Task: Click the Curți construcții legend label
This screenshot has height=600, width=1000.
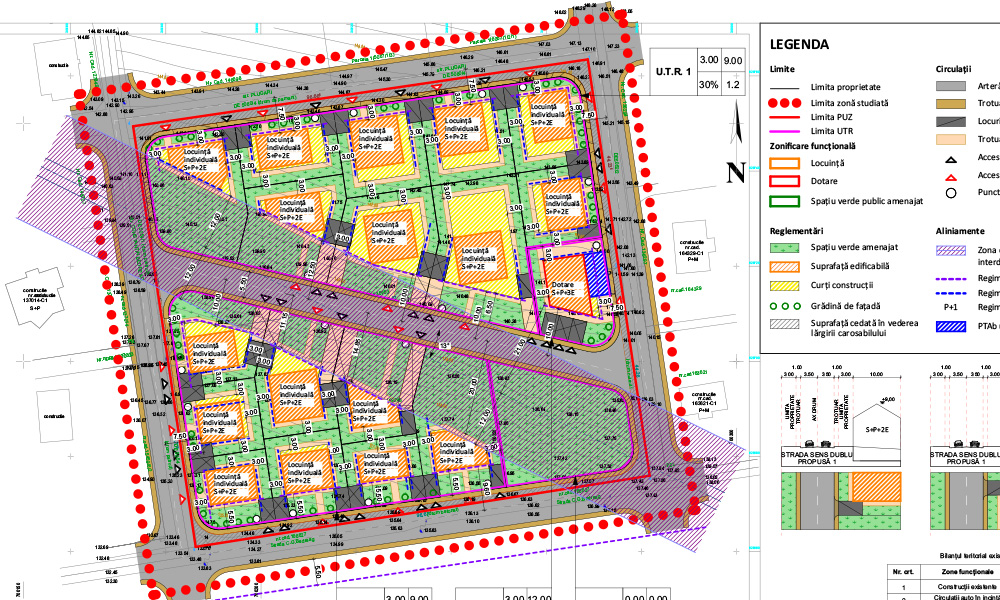Action: (844, 286)
